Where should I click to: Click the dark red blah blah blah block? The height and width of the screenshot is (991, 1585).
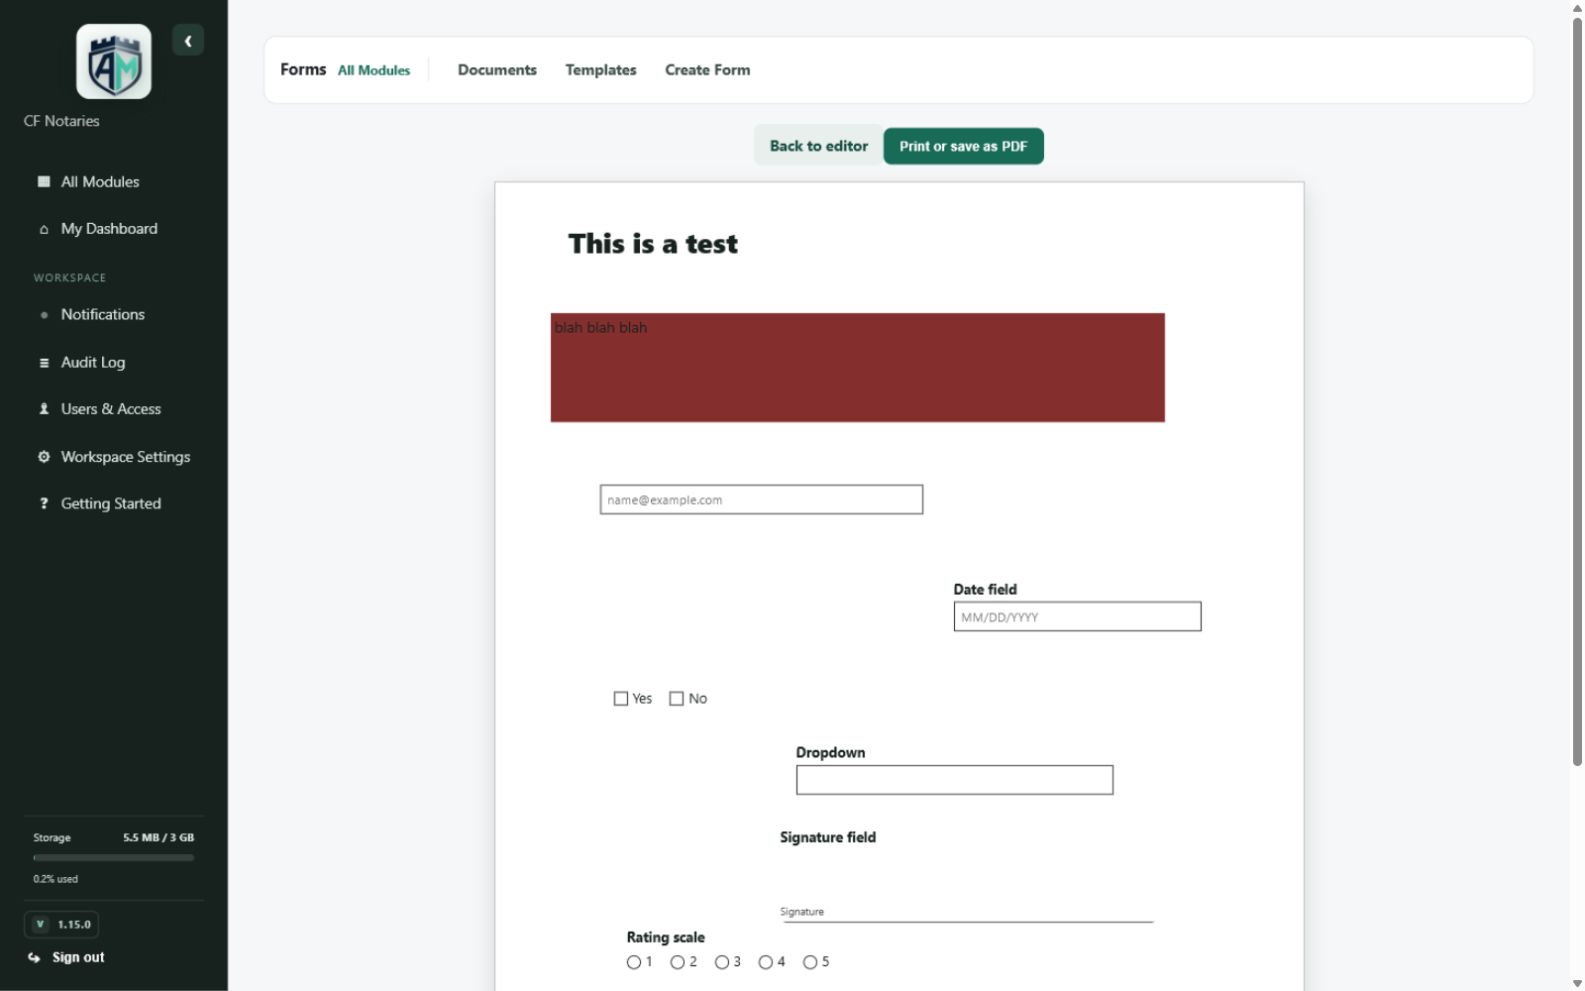click(x=857, y=368)
